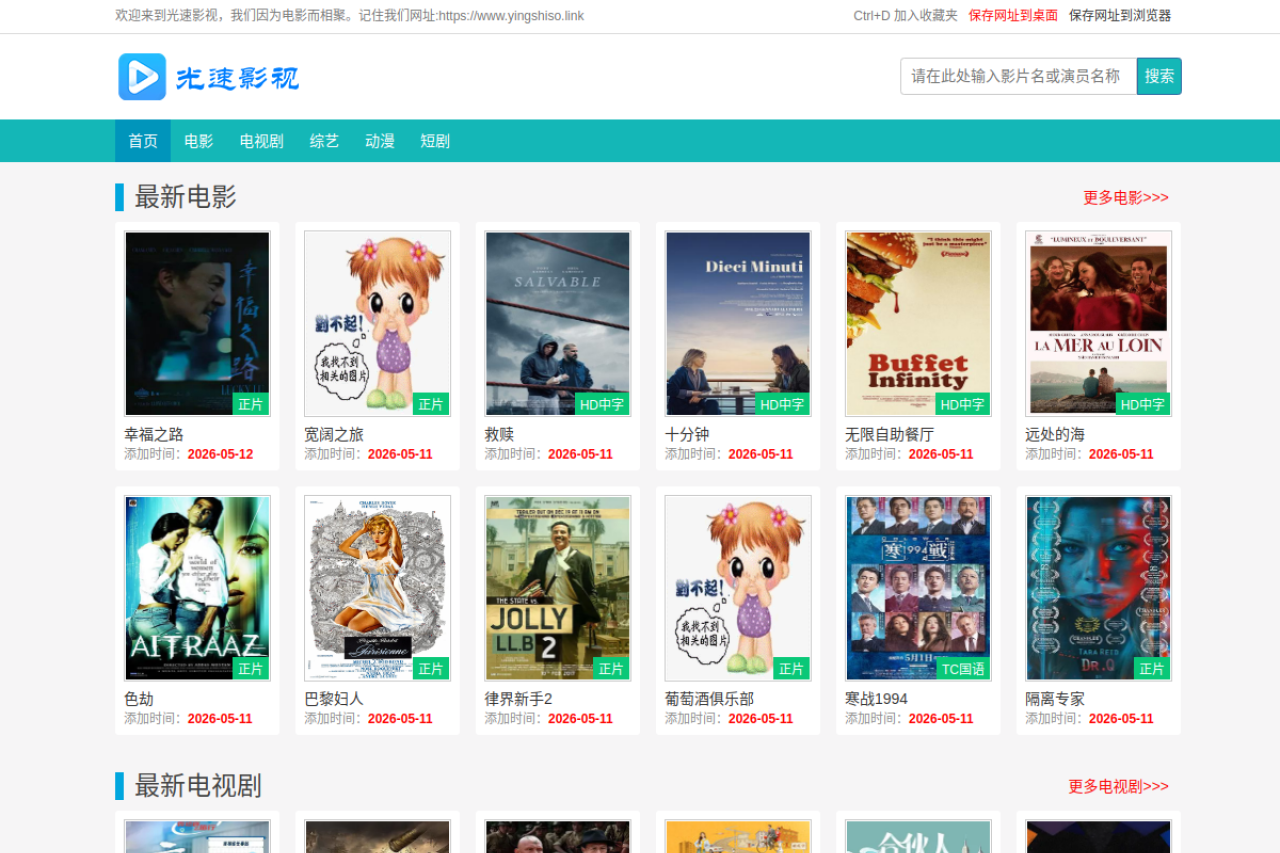Click the 葡萄酒俱乐部 title link
1280x853 pixels.
click(x=709, y=700)
